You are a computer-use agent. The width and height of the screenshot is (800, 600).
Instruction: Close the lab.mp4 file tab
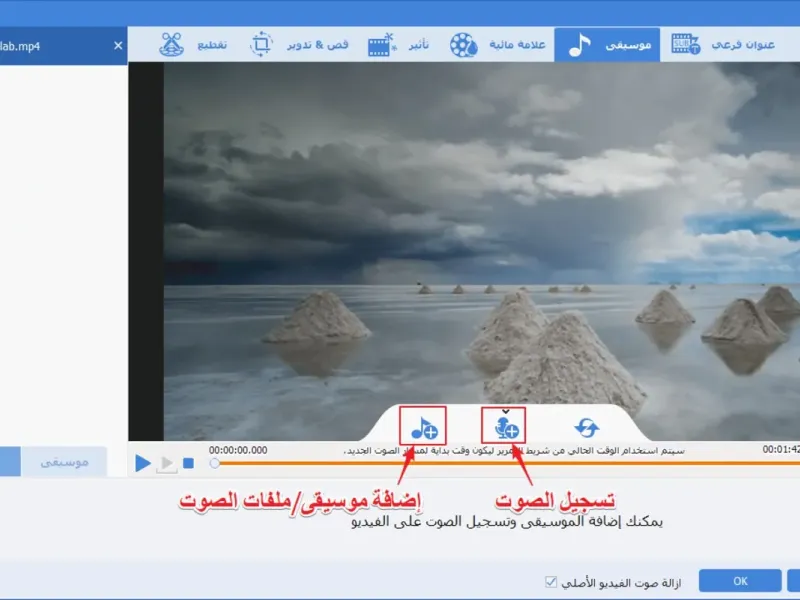pos(118,46)
